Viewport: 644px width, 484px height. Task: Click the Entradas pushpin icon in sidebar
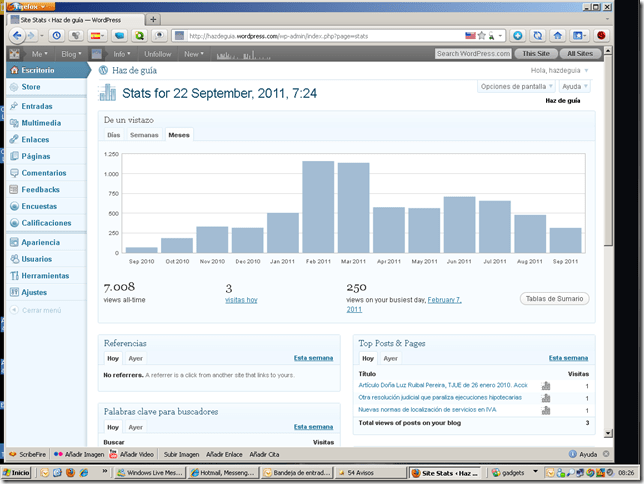(x=13, y=106)
